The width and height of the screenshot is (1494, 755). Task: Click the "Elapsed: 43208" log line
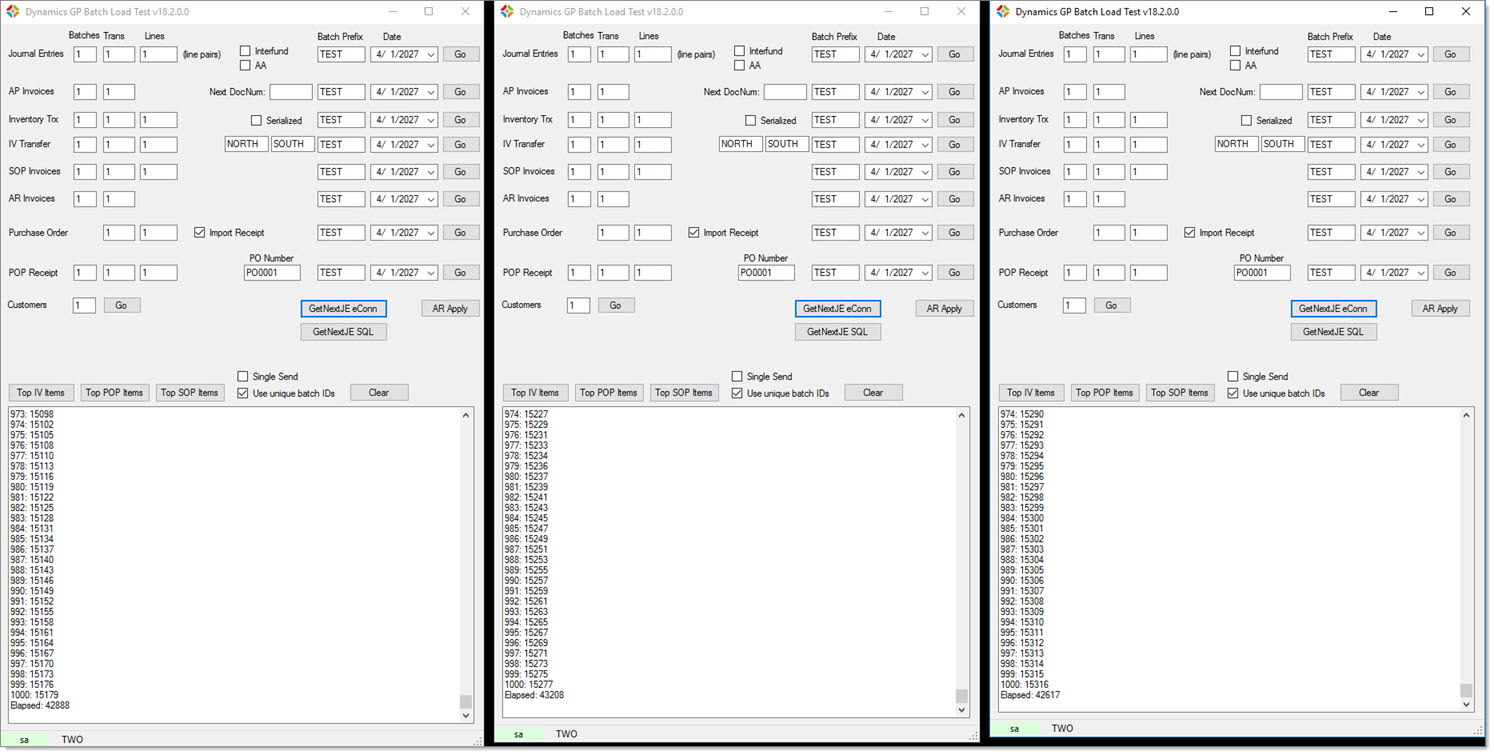(534, 695)
